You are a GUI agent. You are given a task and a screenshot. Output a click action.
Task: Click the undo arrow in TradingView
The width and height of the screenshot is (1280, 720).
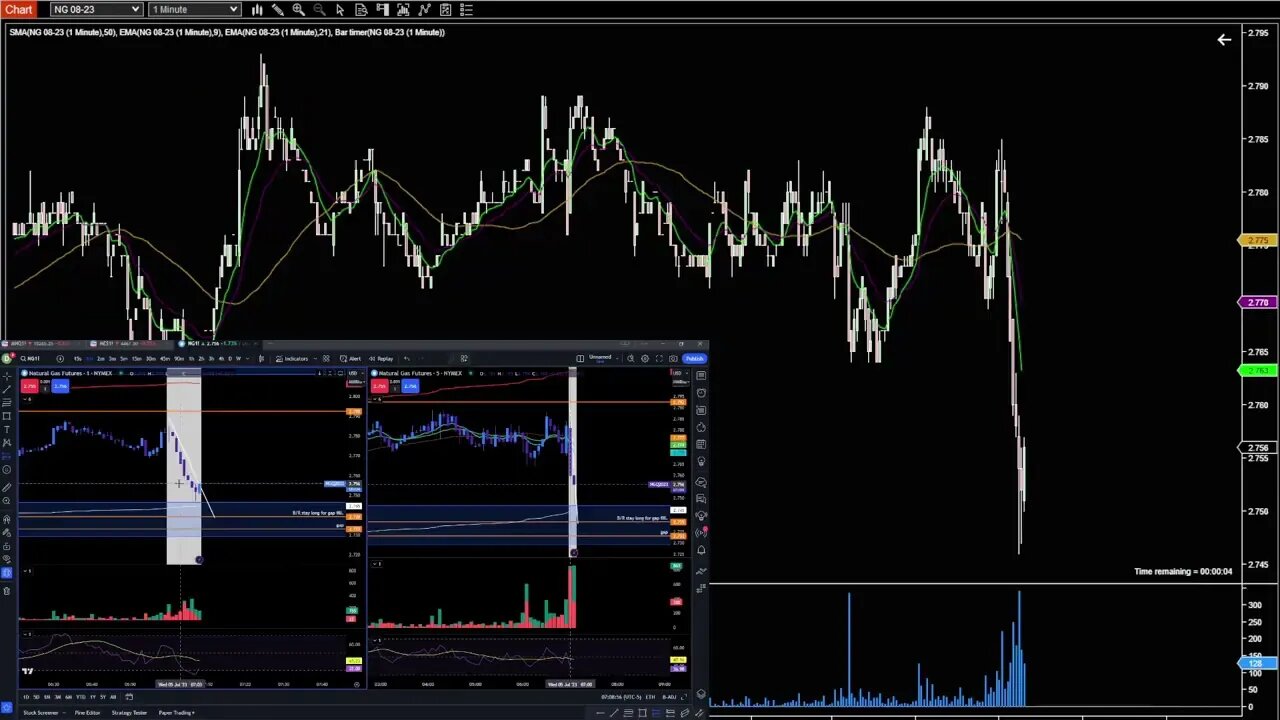coord(407,359)
